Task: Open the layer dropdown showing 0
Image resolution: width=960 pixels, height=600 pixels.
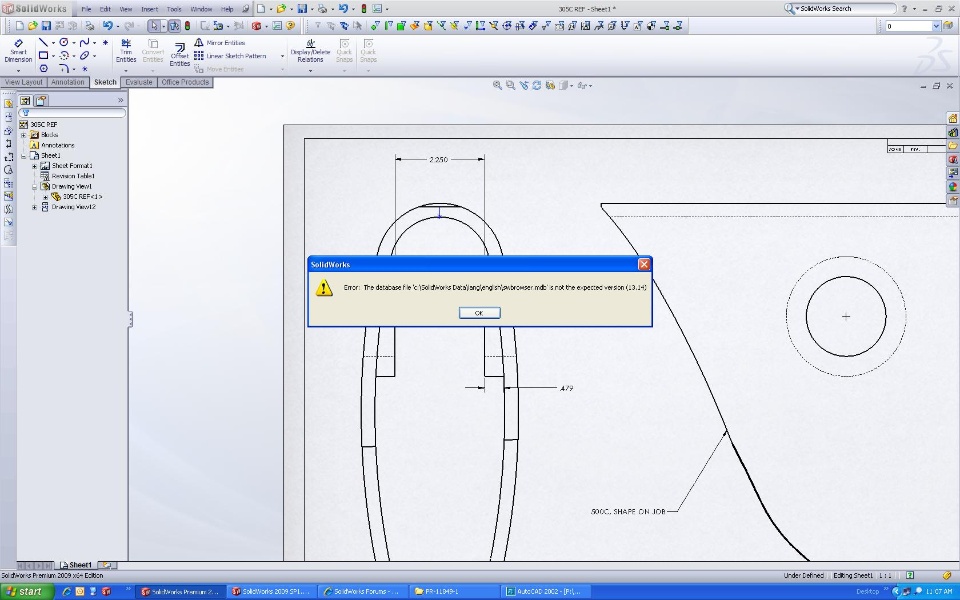Action: pos(936,26)
